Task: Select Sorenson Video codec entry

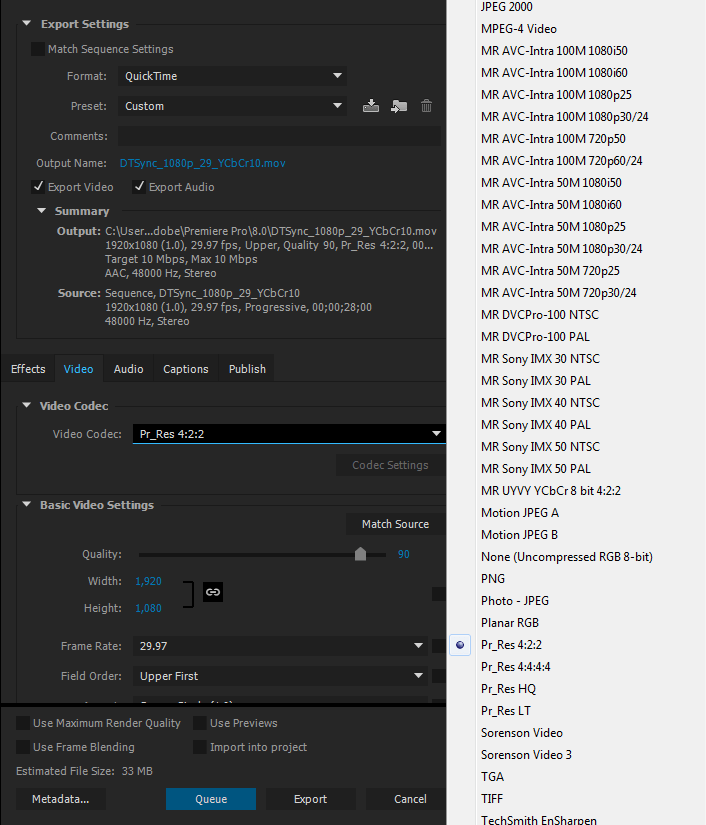Action: click(522, 733)
